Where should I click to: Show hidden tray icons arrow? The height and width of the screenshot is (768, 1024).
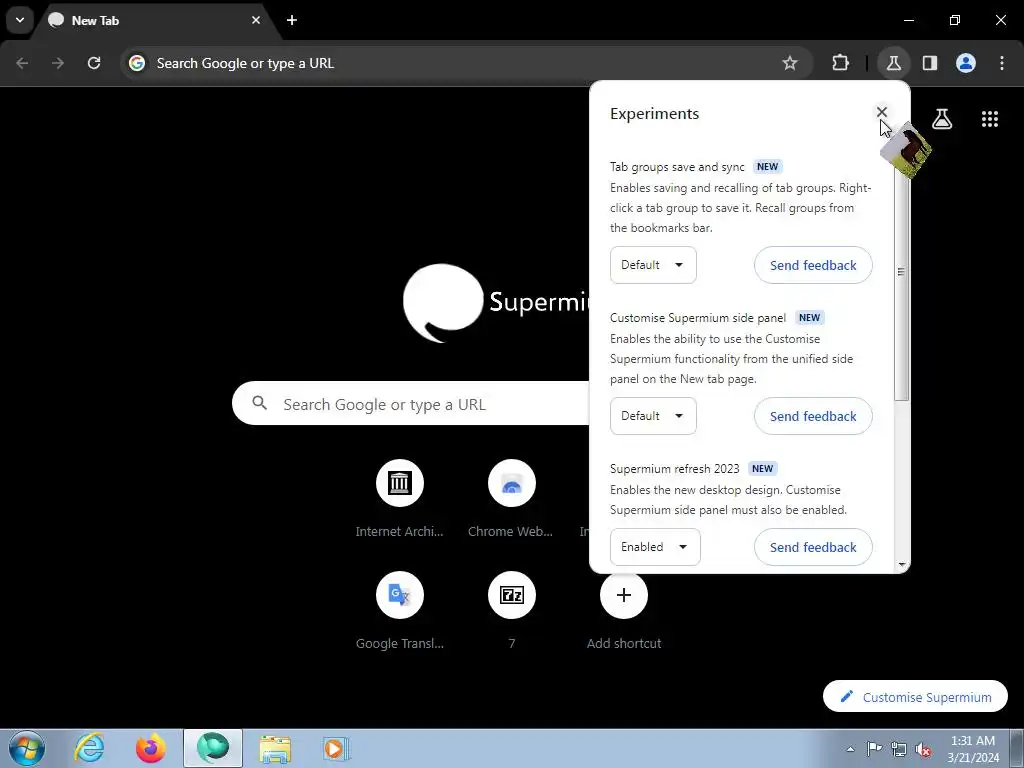[850, 749]
